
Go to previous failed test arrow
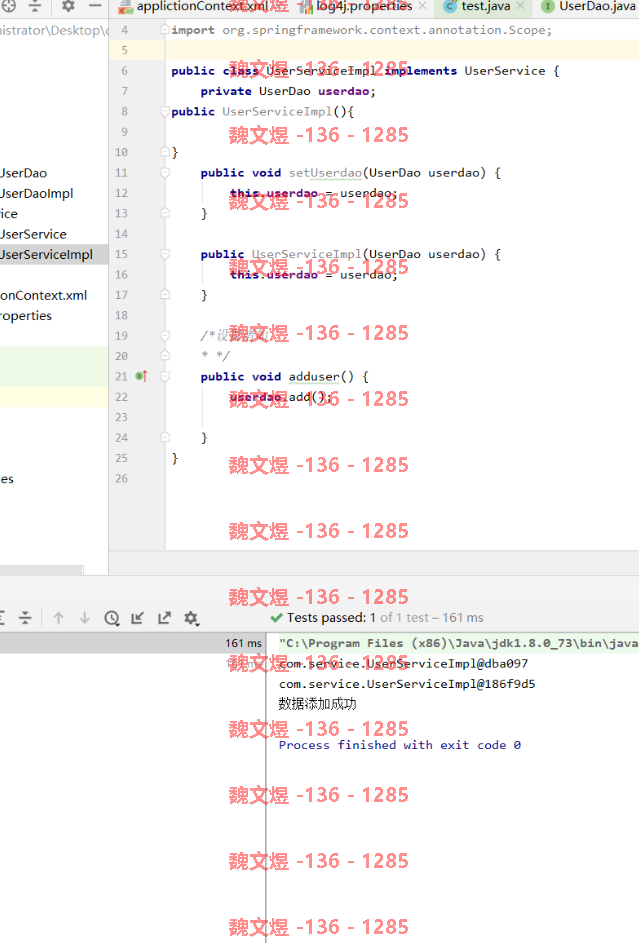[58, 618]
